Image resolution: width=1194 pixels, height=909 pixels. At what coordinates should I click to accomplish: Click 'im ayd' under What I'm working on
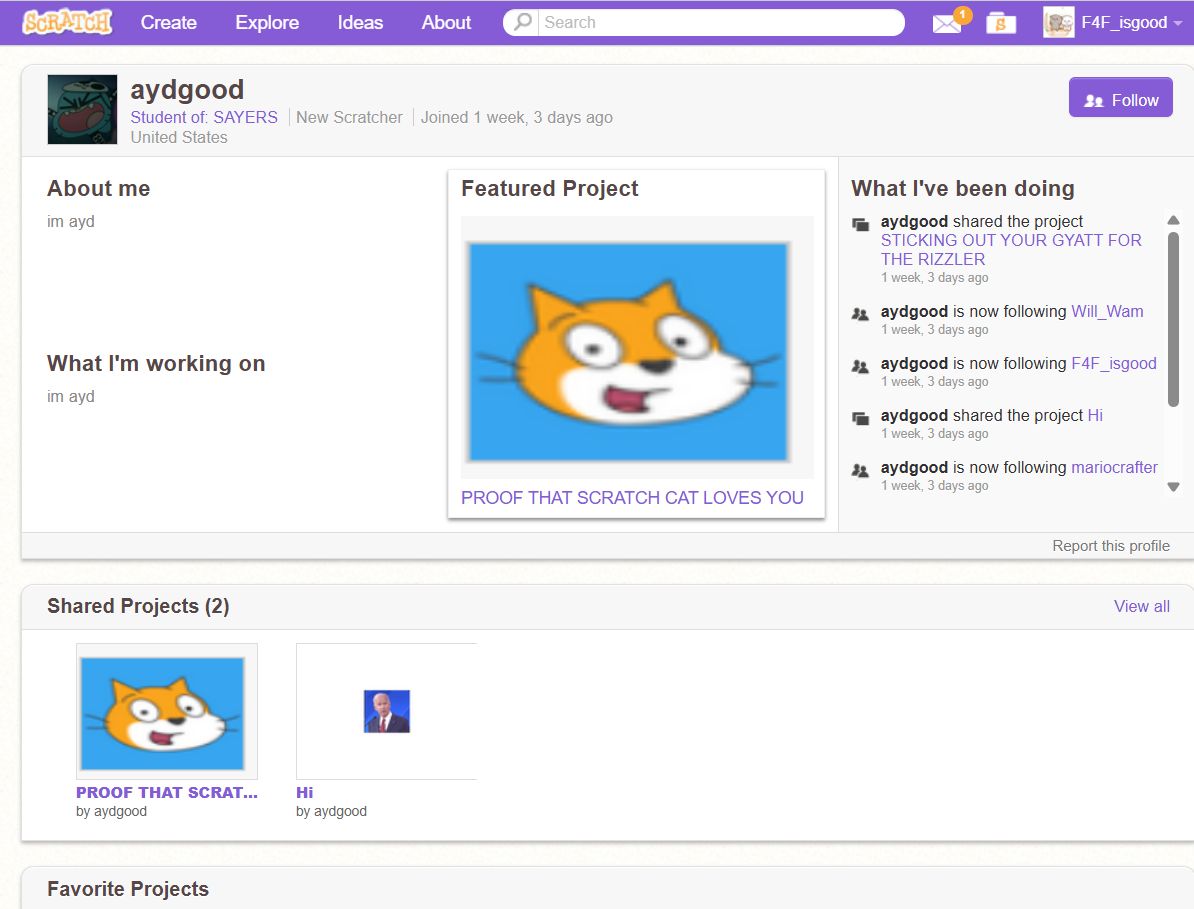point(71,397)
